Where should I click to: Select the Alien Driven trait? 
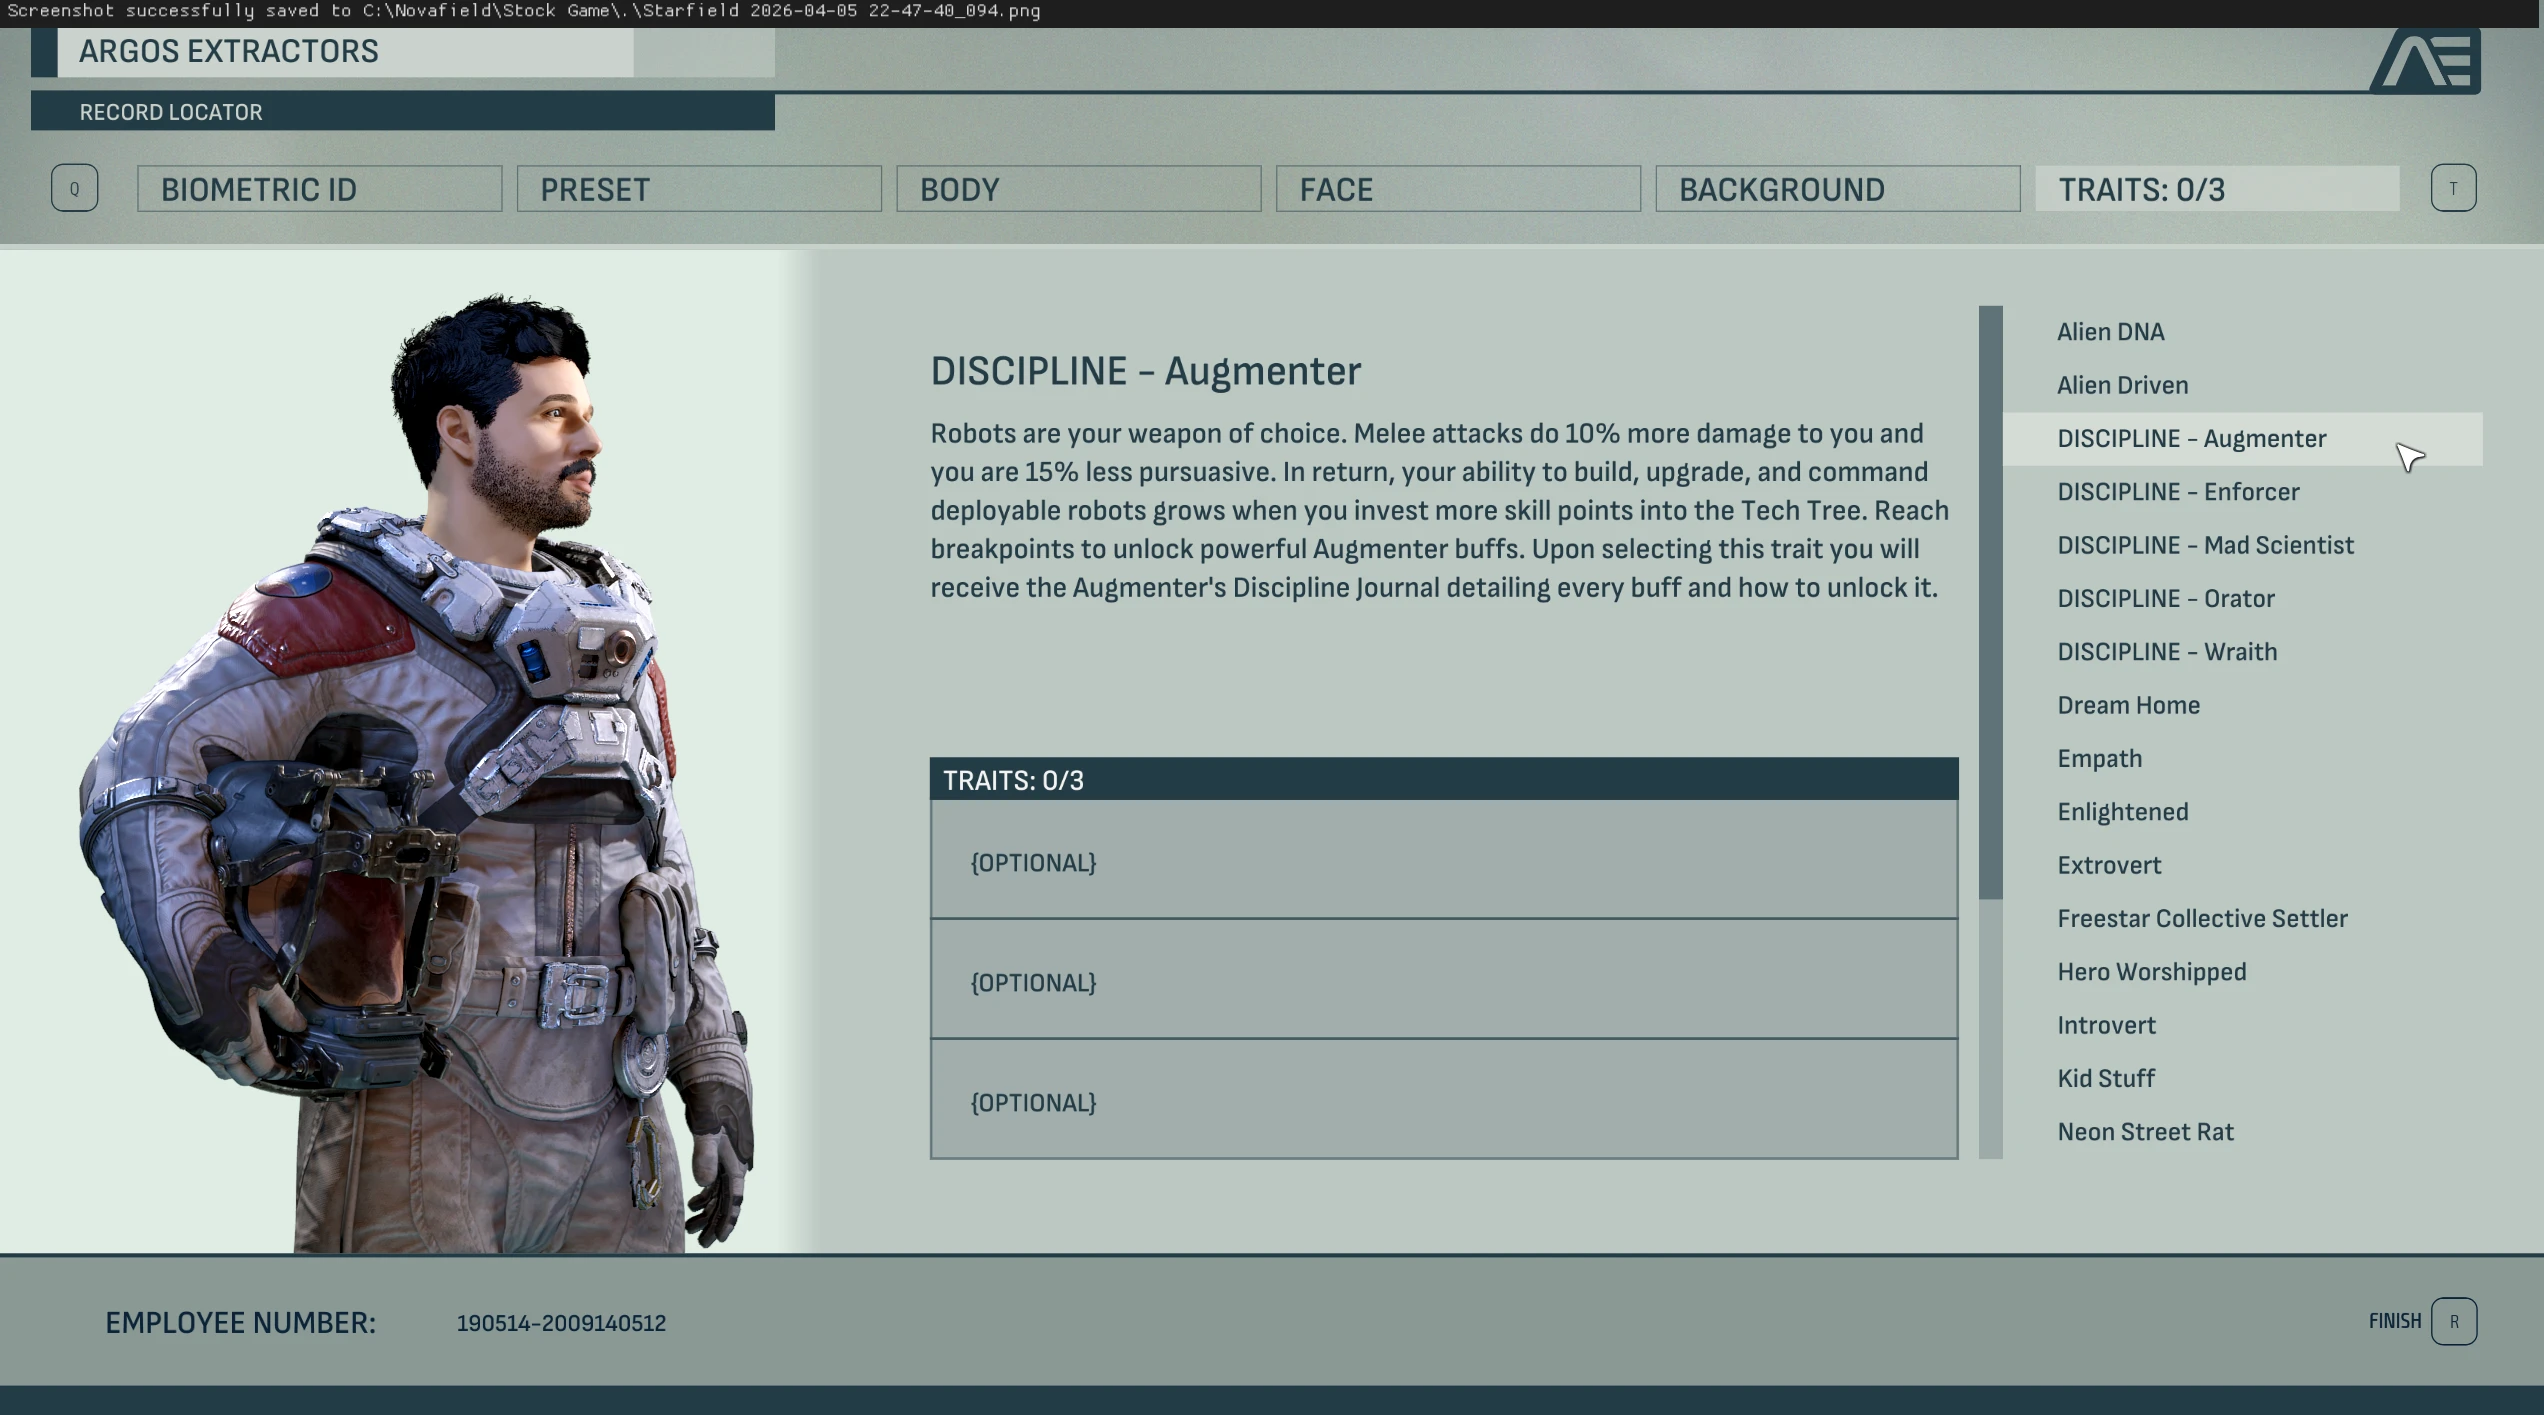click(2242, 385)
